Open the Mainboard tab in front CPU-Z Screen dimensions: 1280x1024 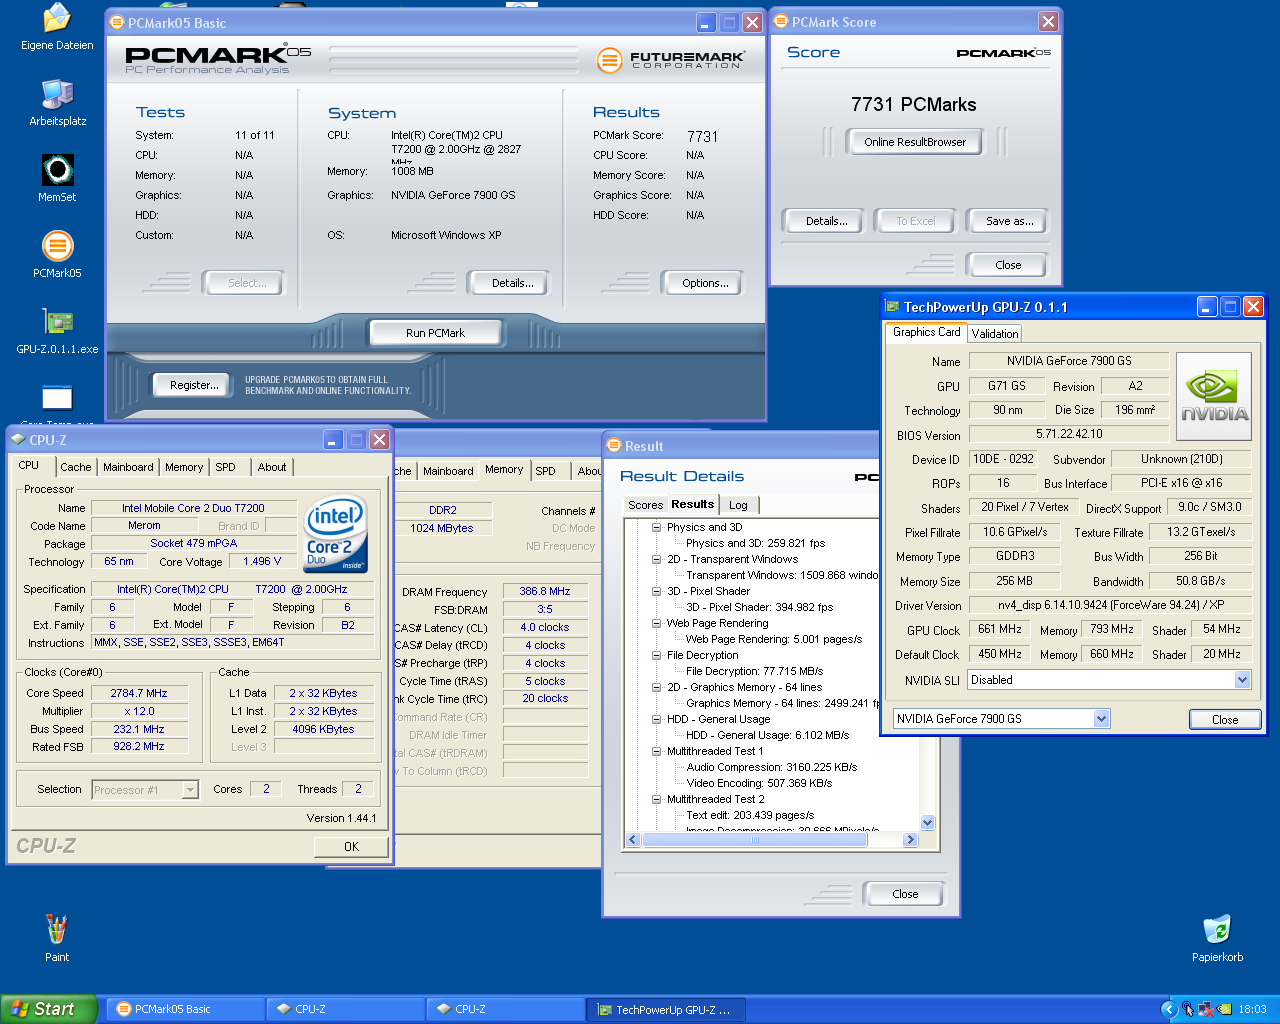tap(128, 467)
